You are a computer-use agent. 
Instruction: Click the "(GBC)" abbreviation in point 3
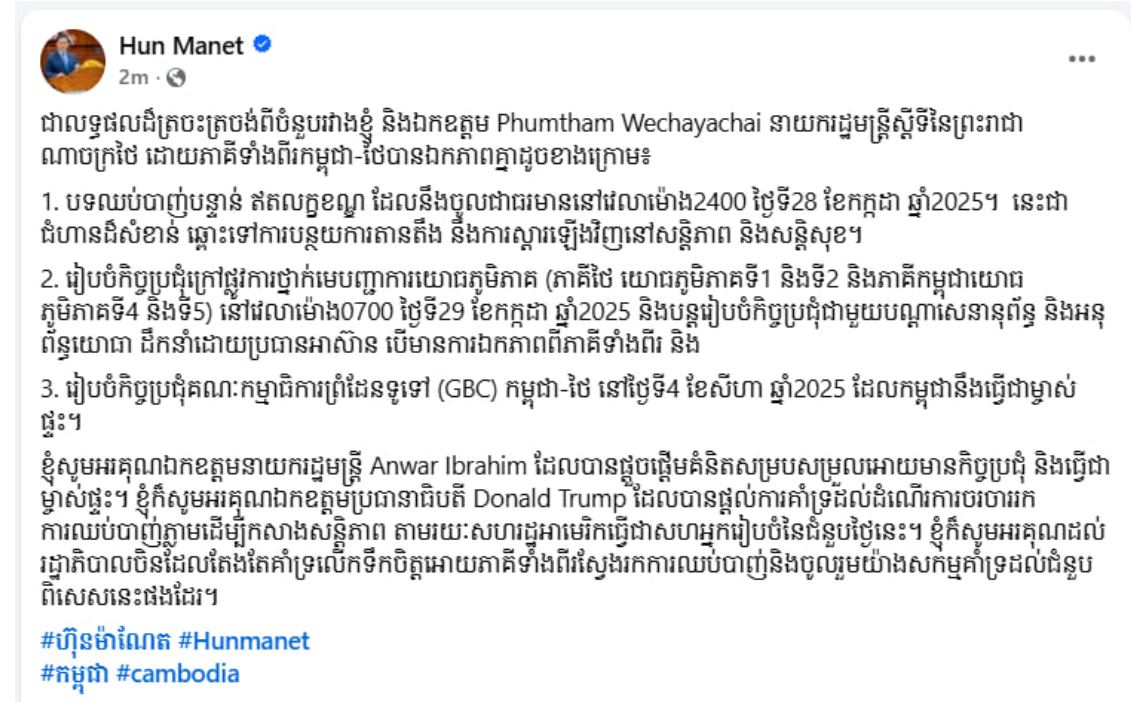coord(467,389)
